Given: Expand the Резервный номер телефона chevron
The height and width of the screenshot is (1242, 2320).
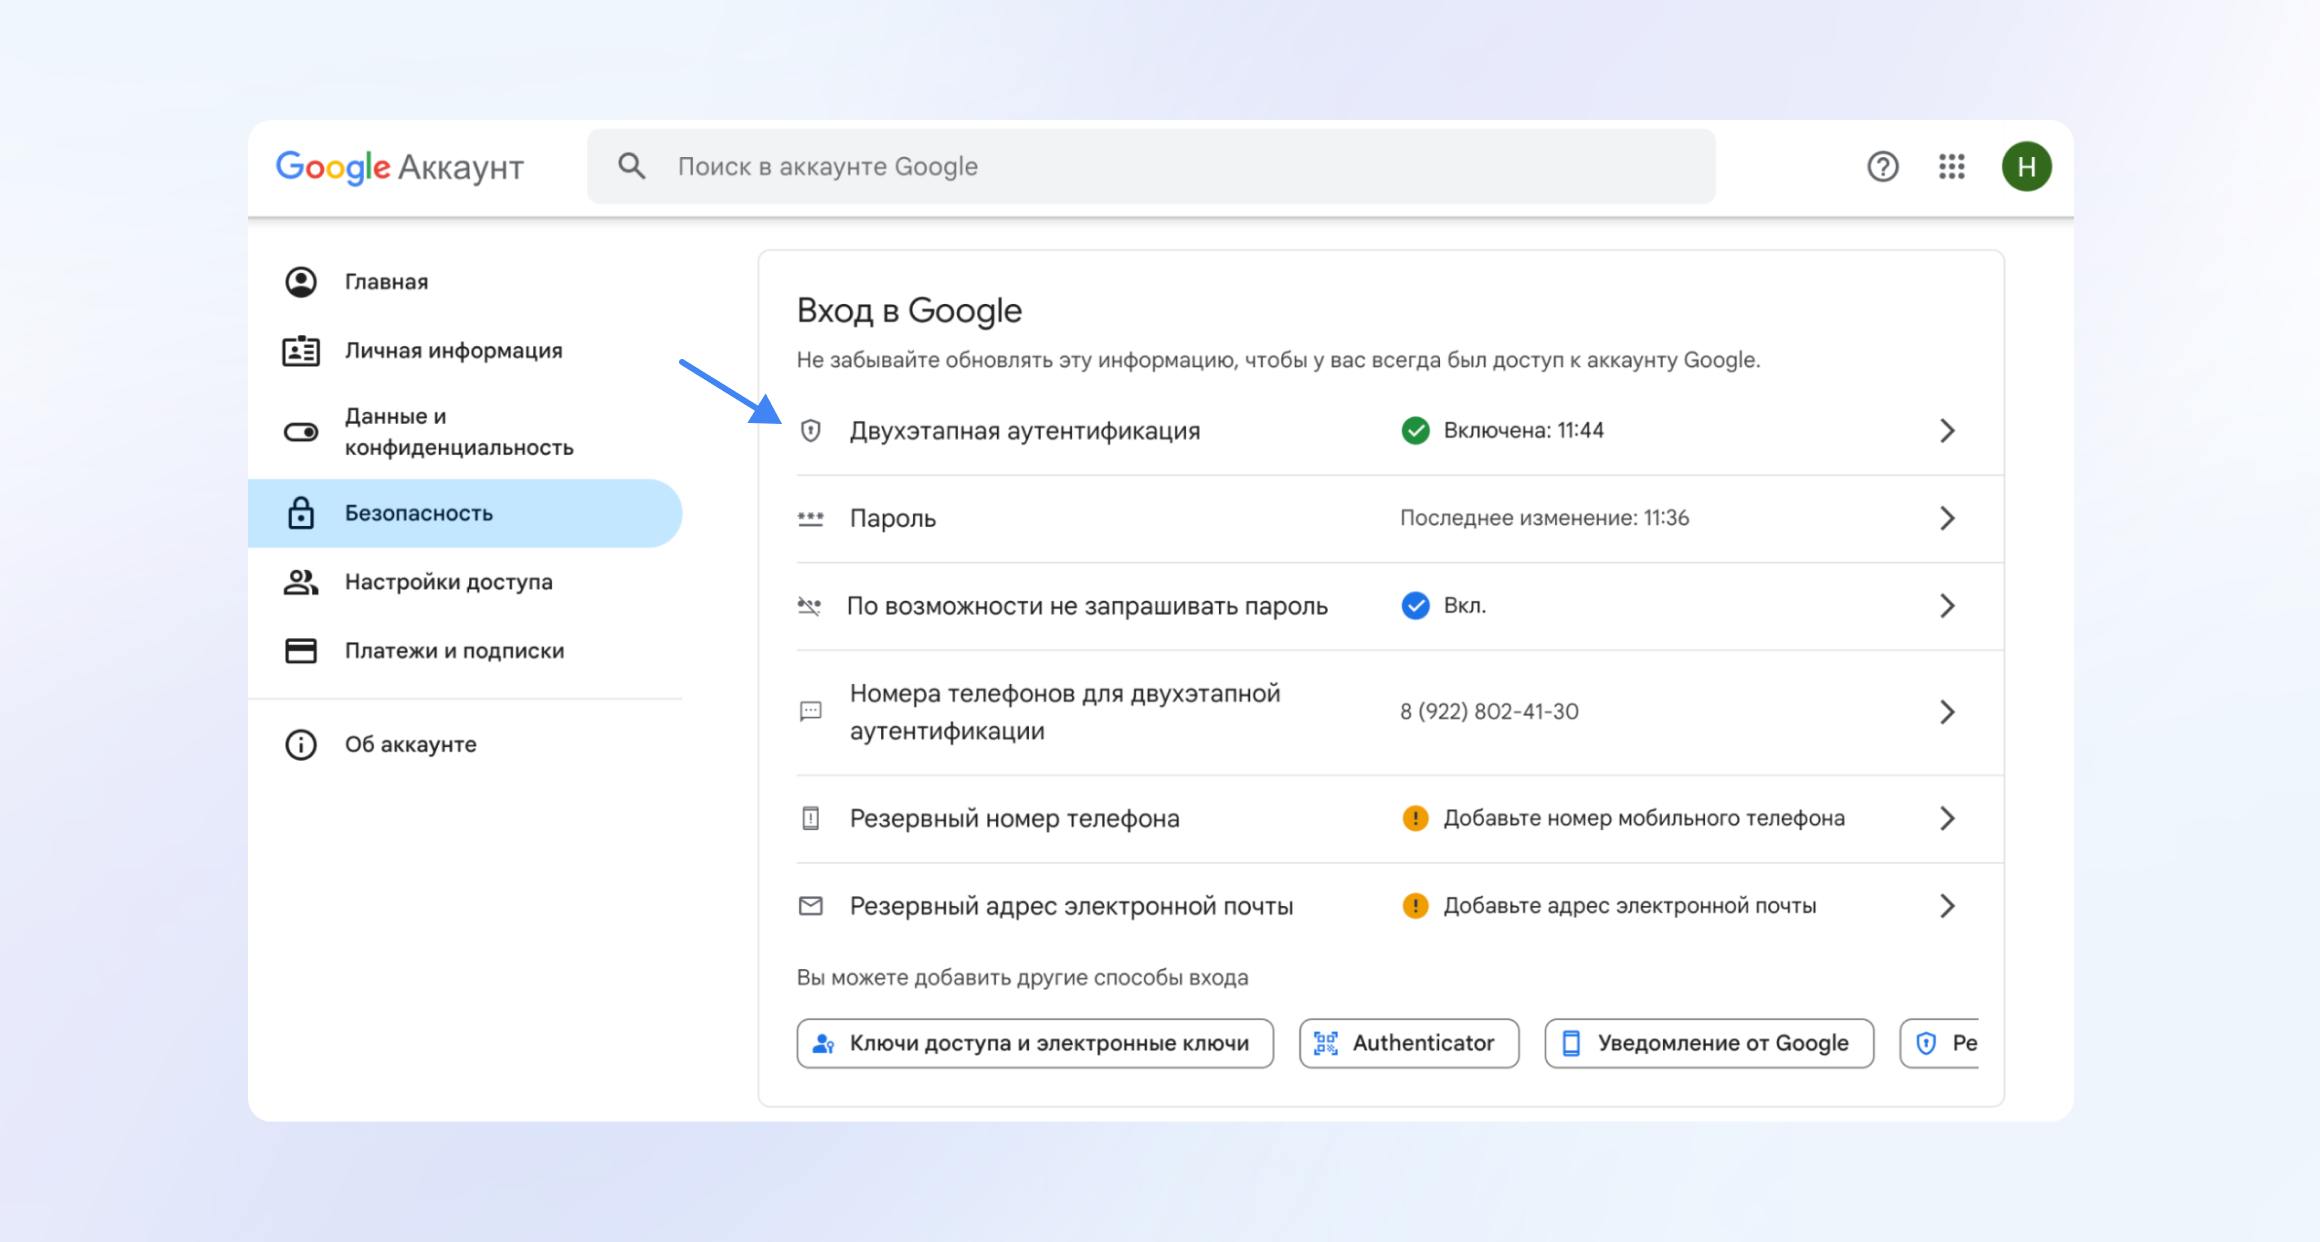Looking at the screenshot, I should point(1947,819).
